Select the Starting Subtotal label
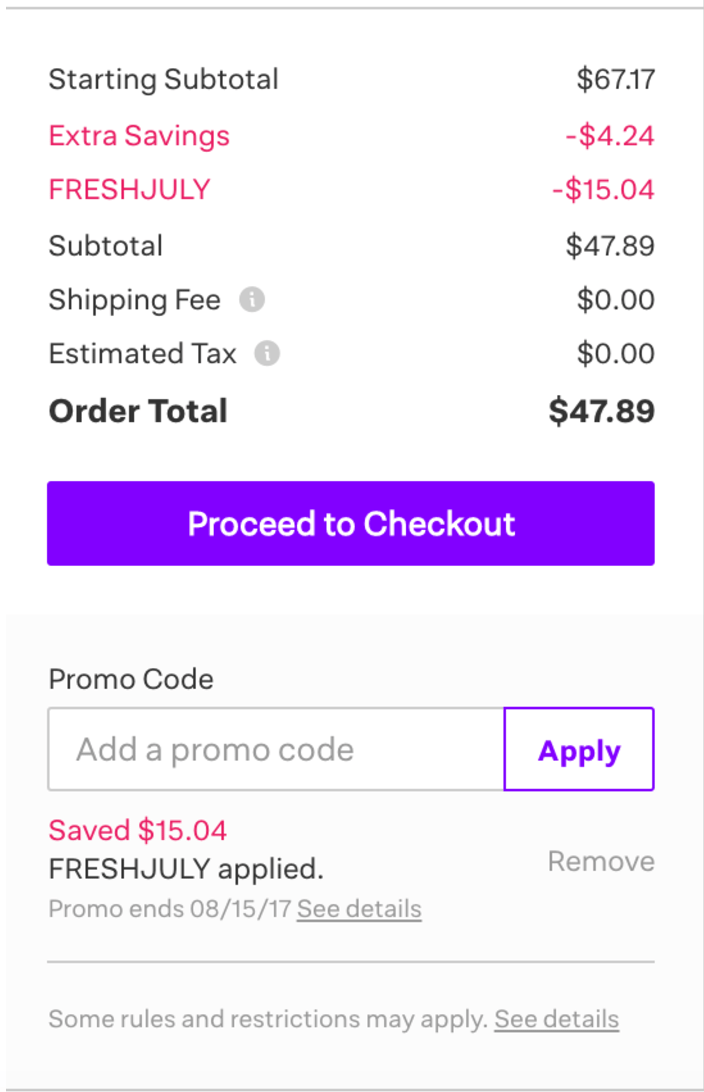This screenshot has height=1092, width=704. click(x=164, y=79)
